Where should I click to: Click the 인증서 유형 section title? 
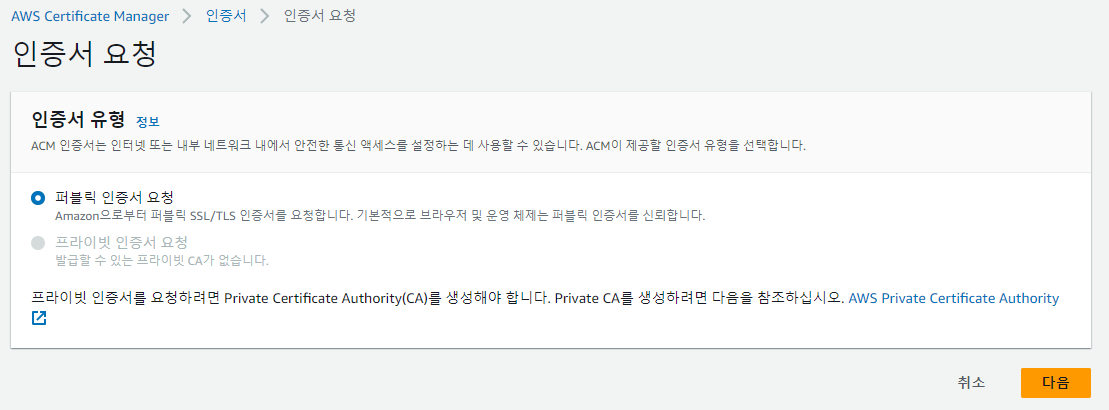pyautogui.click(x=79, y=119)
